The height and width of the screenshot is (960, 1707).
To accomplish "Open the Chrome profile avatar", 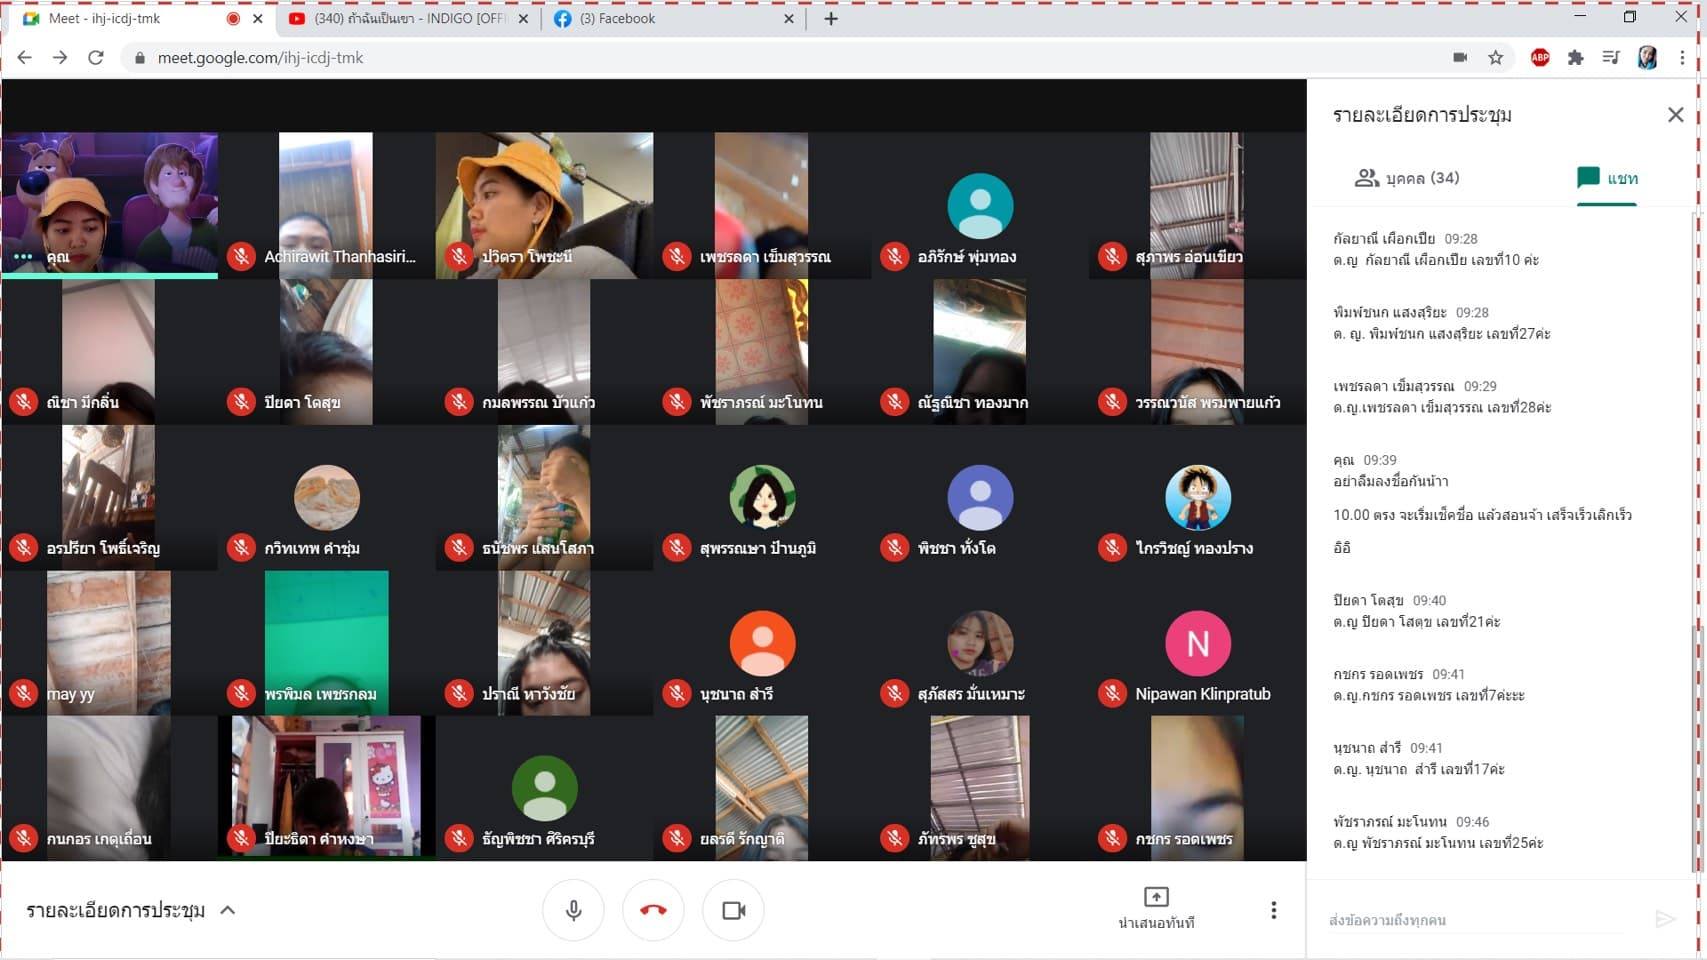I will [x=1647, y=58].
